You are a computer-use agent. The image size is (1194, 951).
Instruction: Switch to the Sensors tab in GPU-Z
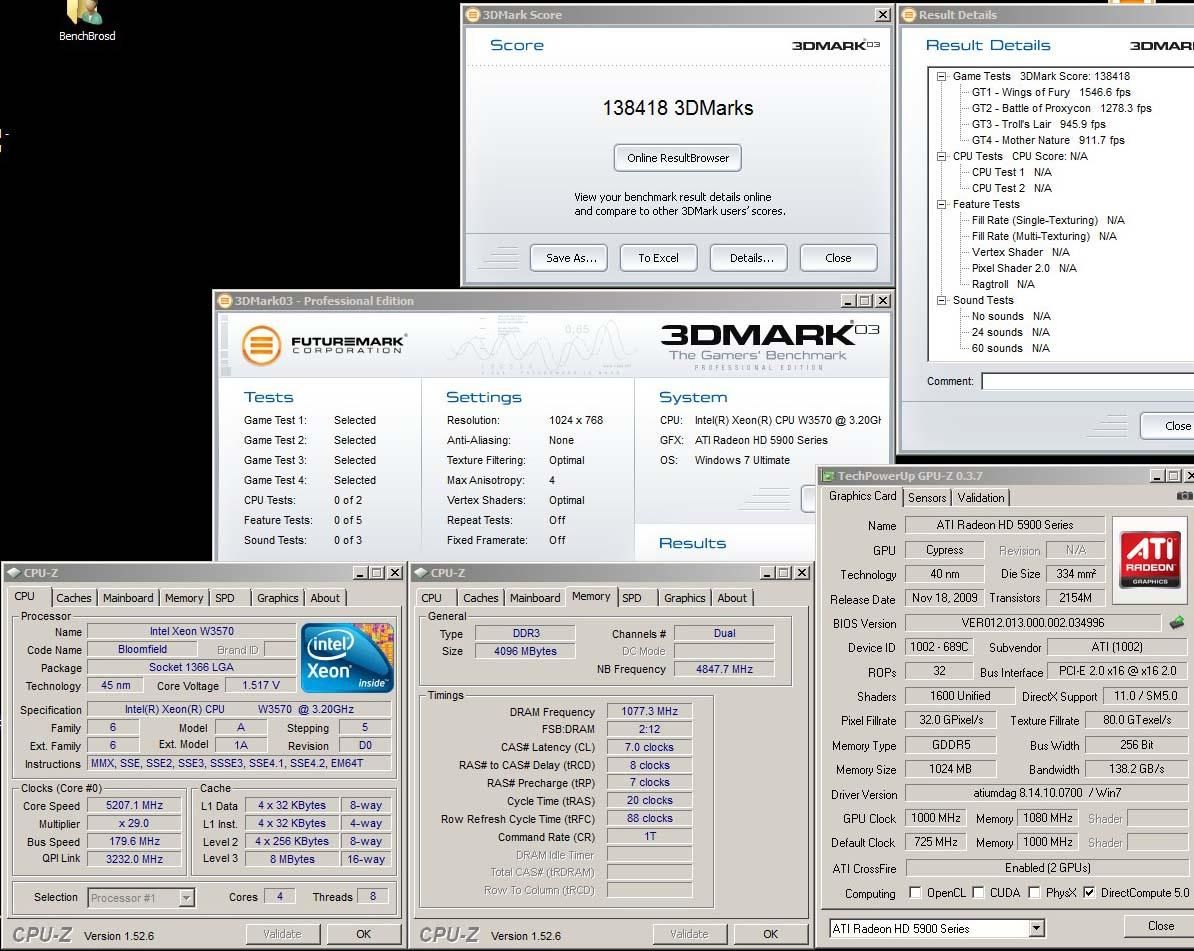coord(927,498)
